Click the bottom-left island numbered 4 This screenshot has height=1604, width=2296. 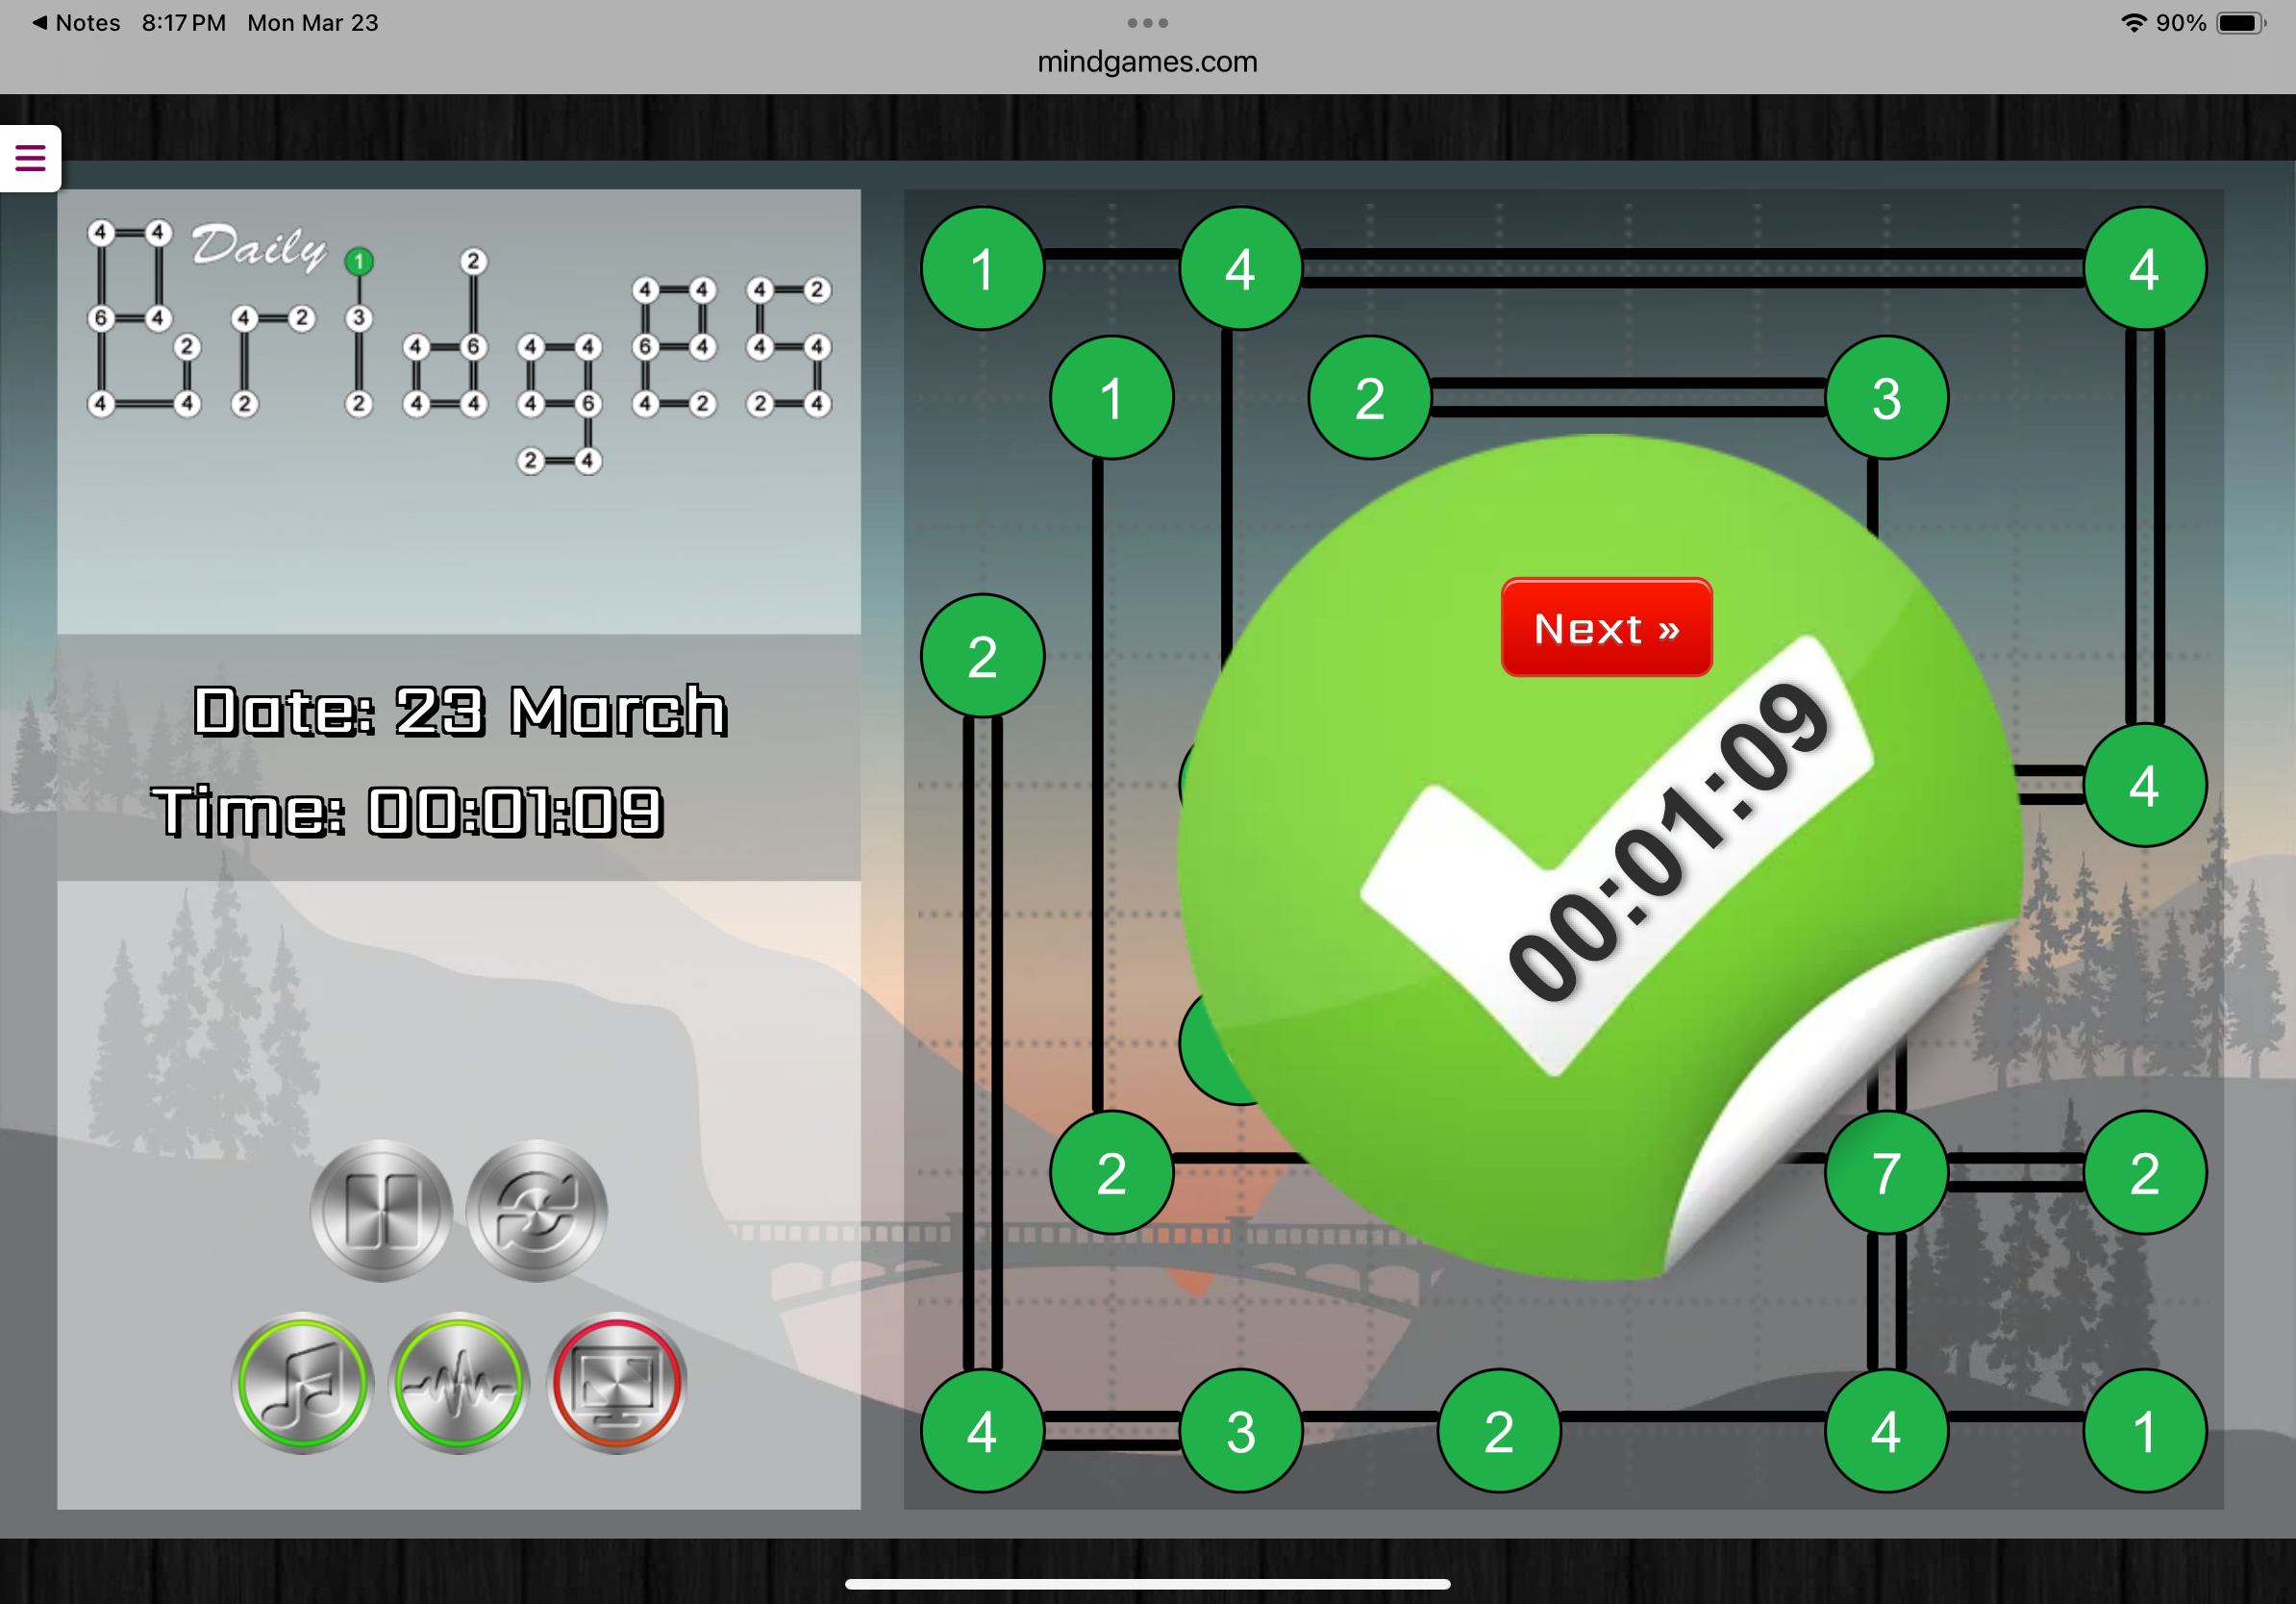(982, 1431)
